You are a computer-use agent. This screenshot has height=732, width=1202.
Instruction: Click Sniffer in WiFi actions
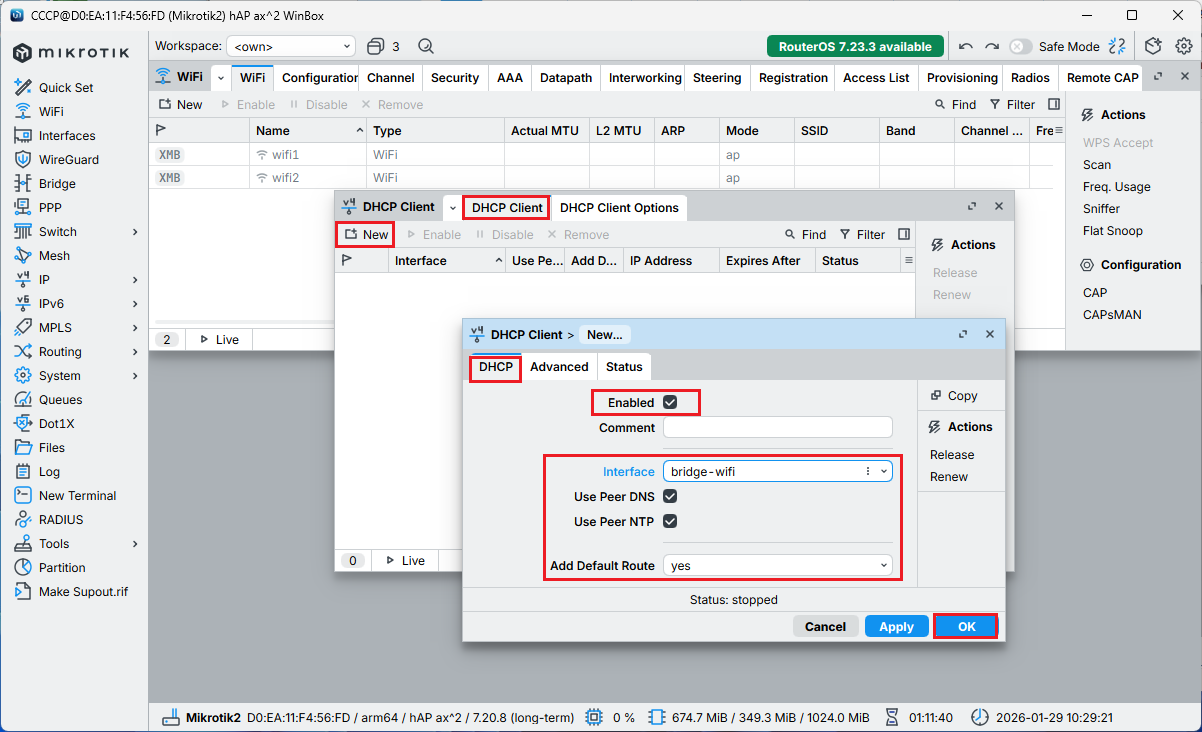click(1101, 208)
